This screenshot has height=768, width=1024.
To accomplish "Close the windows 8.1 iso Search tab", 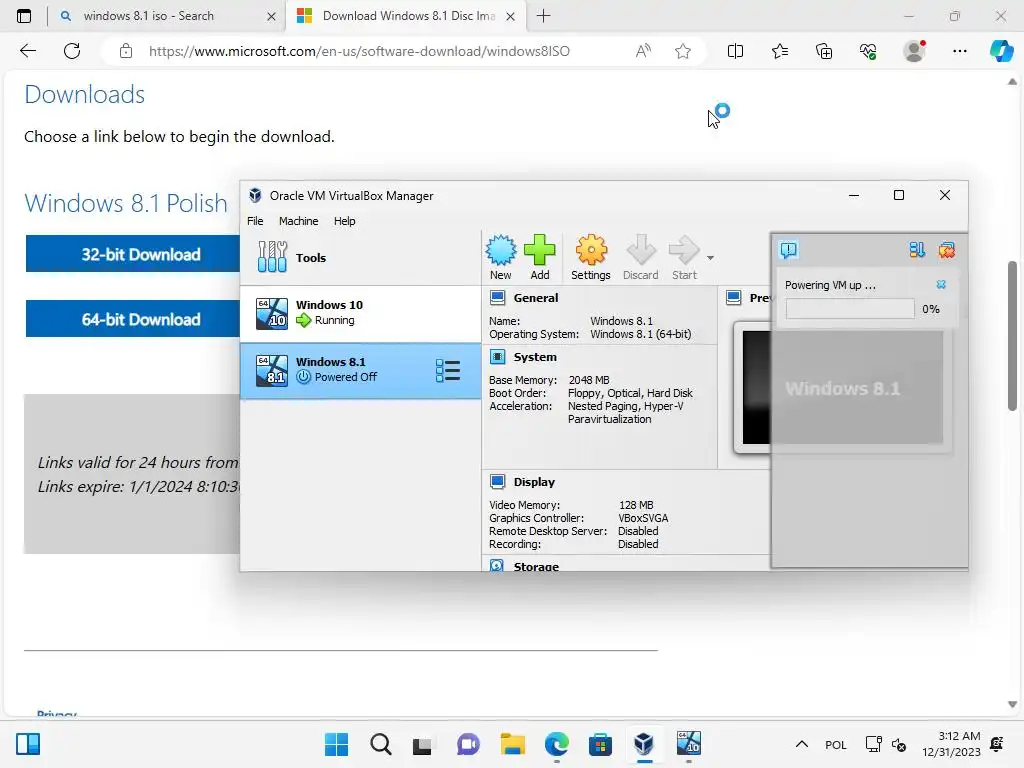I will (x=271, y=16).
